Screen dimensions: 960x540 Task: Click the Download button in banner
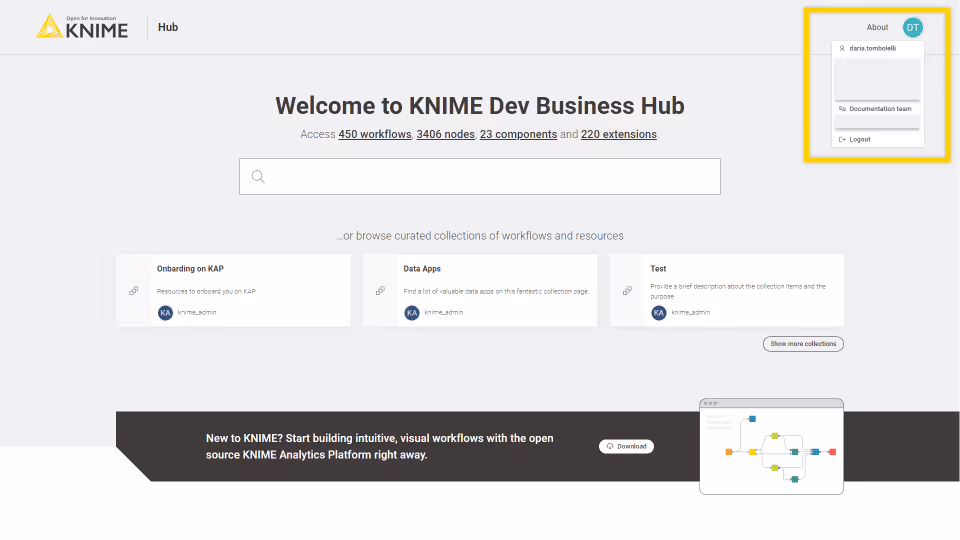pyautogui.click(x=626, y=446)
